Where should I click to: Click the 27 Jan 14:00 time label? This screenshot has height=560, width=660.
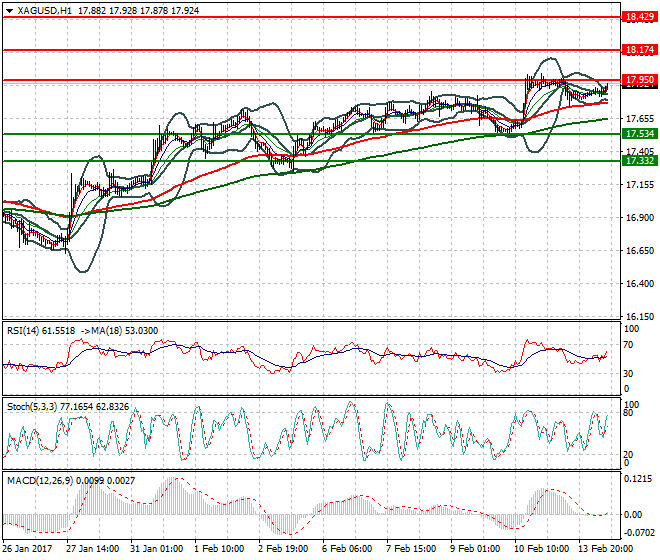click(93, 549)
